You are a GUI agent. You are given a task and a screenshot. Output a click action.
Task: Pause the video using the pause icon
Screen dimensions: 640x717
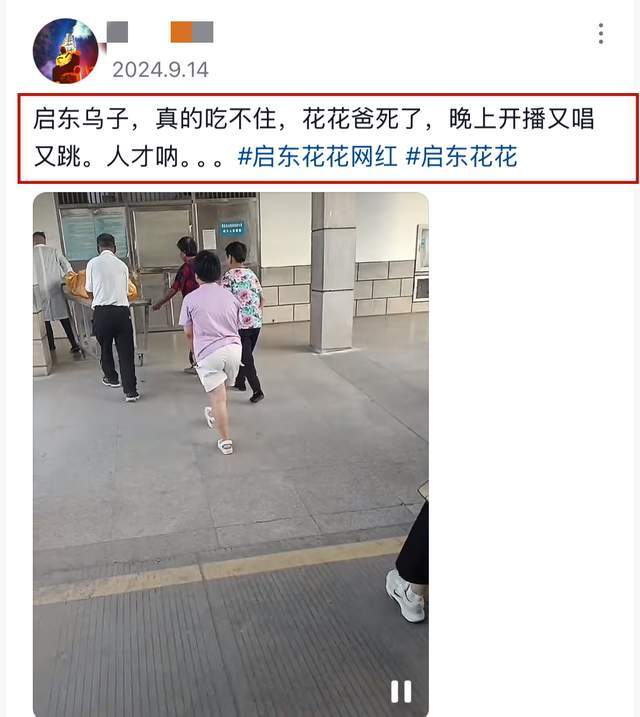(401, 691)
